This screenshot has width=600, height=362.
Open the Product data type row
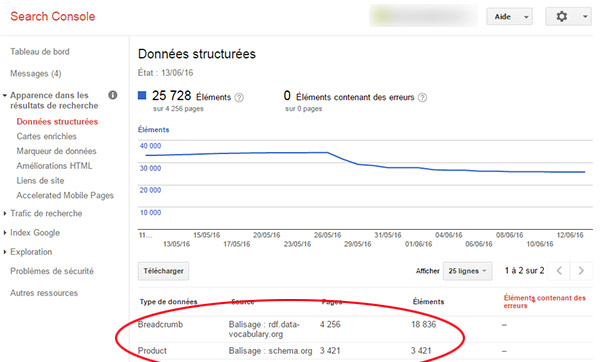click(152, 351)
